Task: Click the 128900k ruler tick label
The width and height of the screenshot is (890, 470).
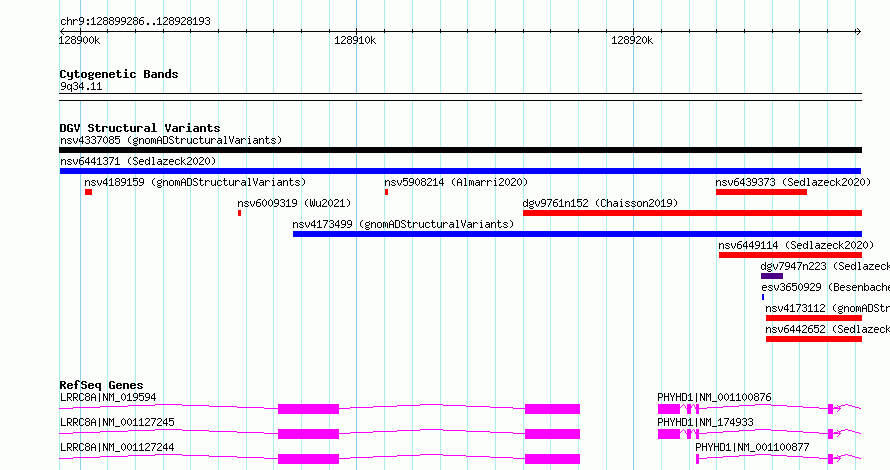Action: [79, 40]
